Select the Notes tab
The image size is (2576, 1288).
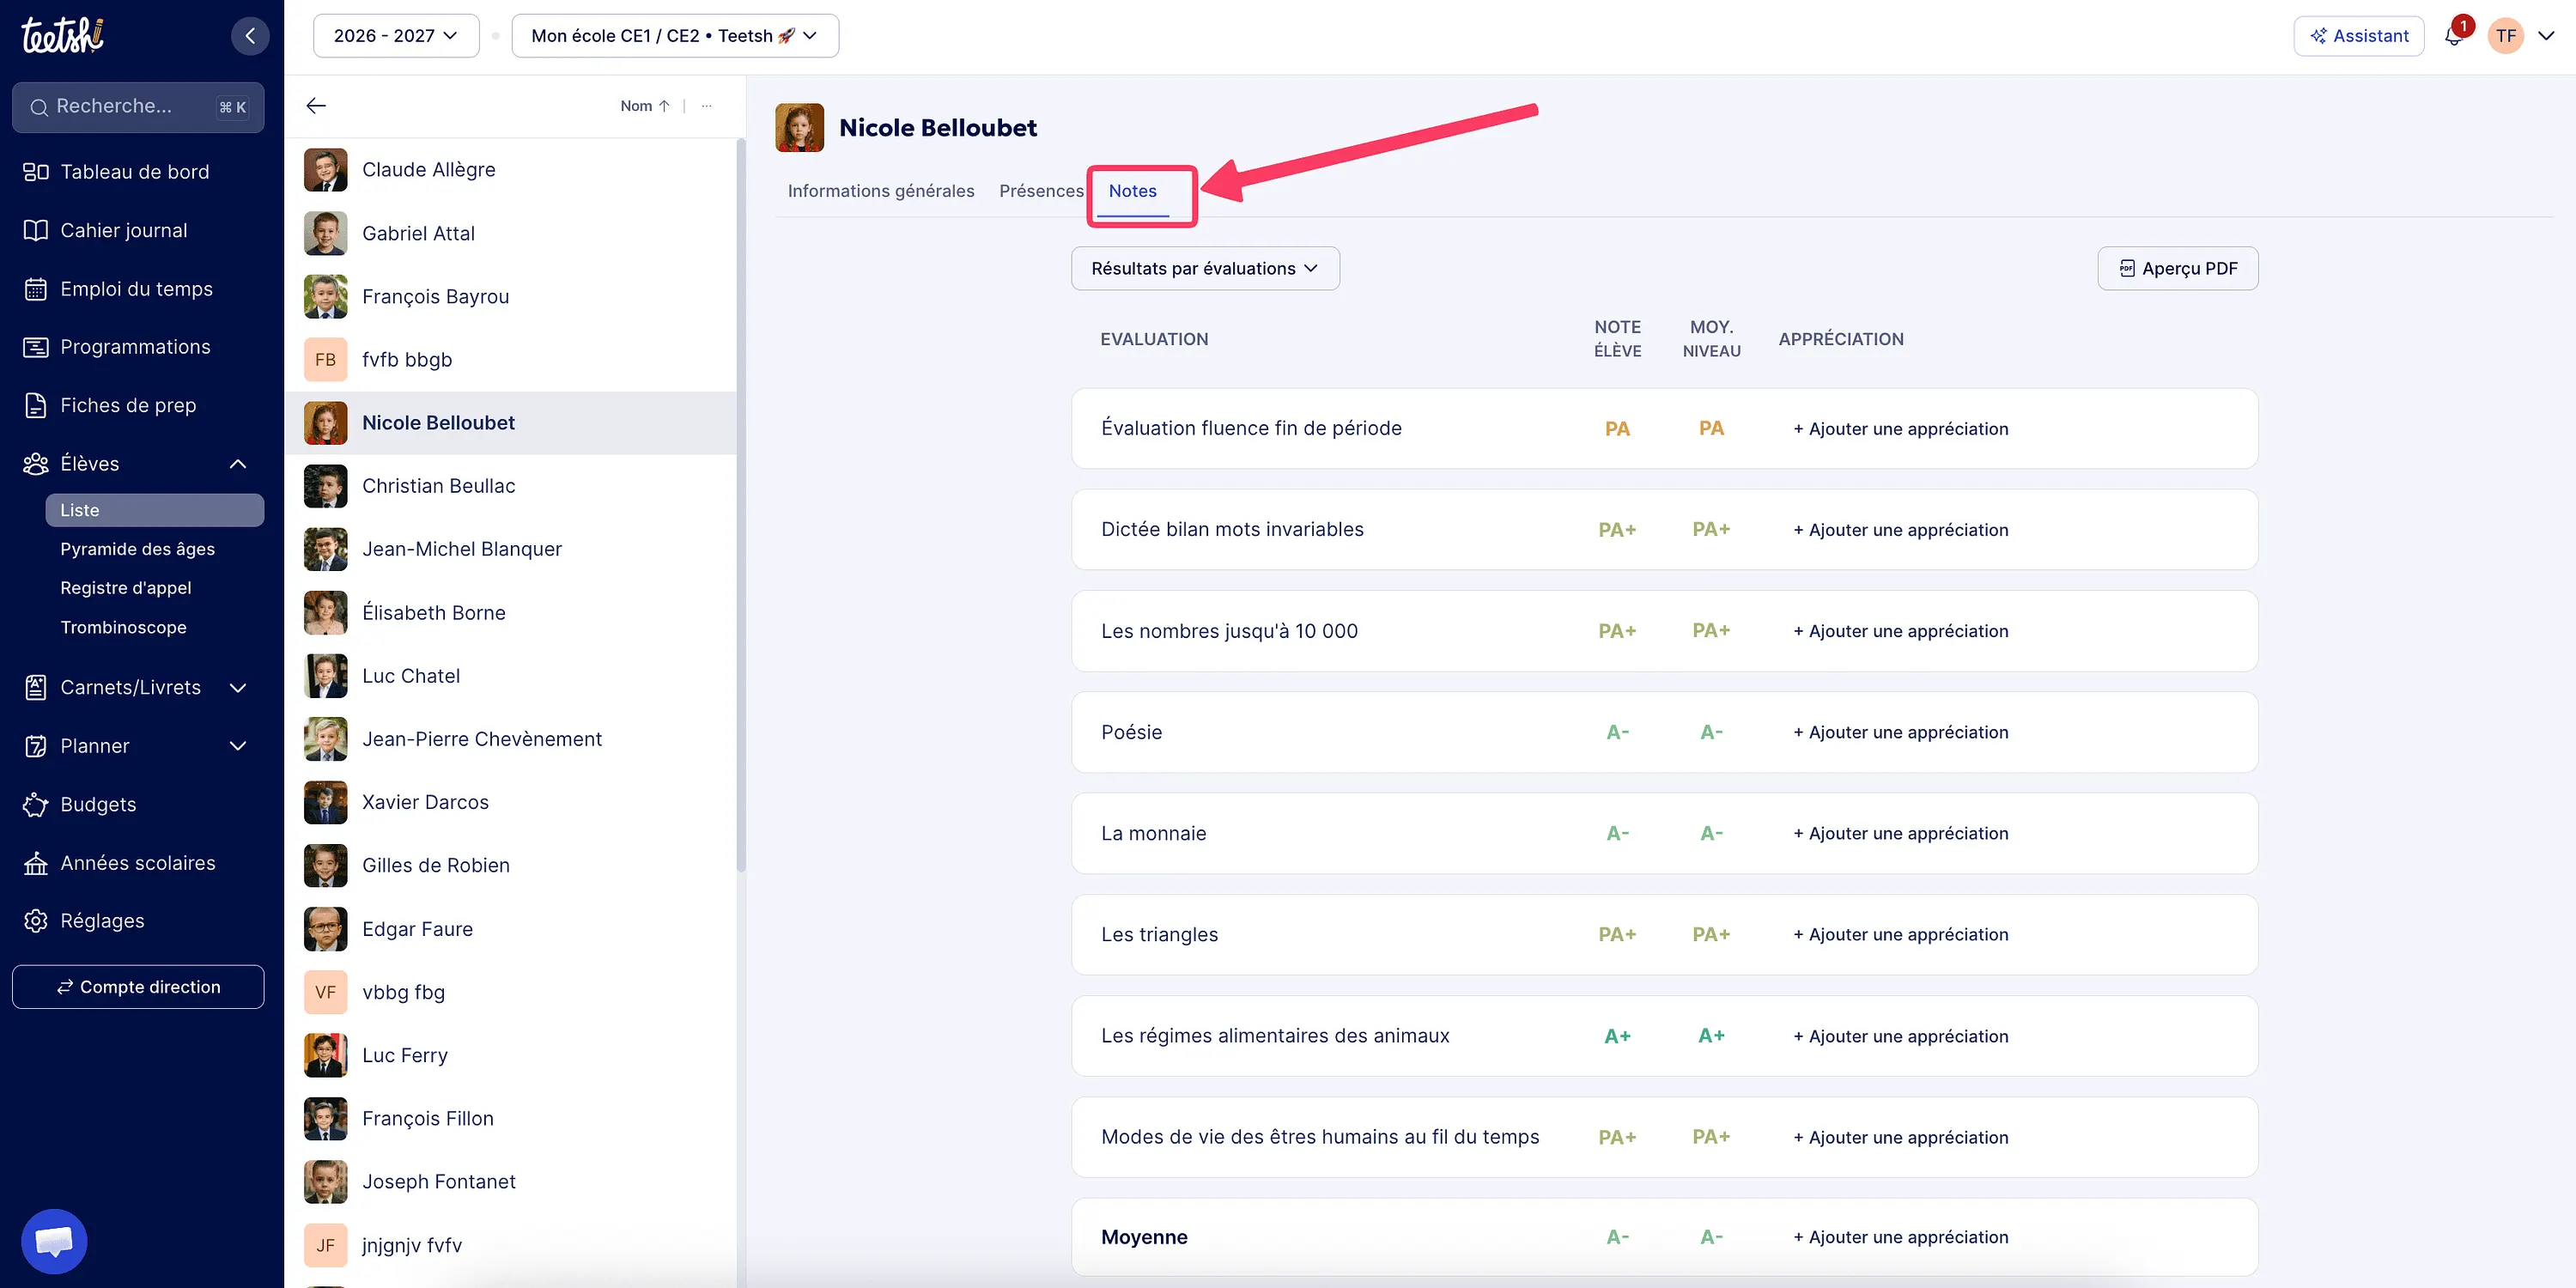(1132, 191)
